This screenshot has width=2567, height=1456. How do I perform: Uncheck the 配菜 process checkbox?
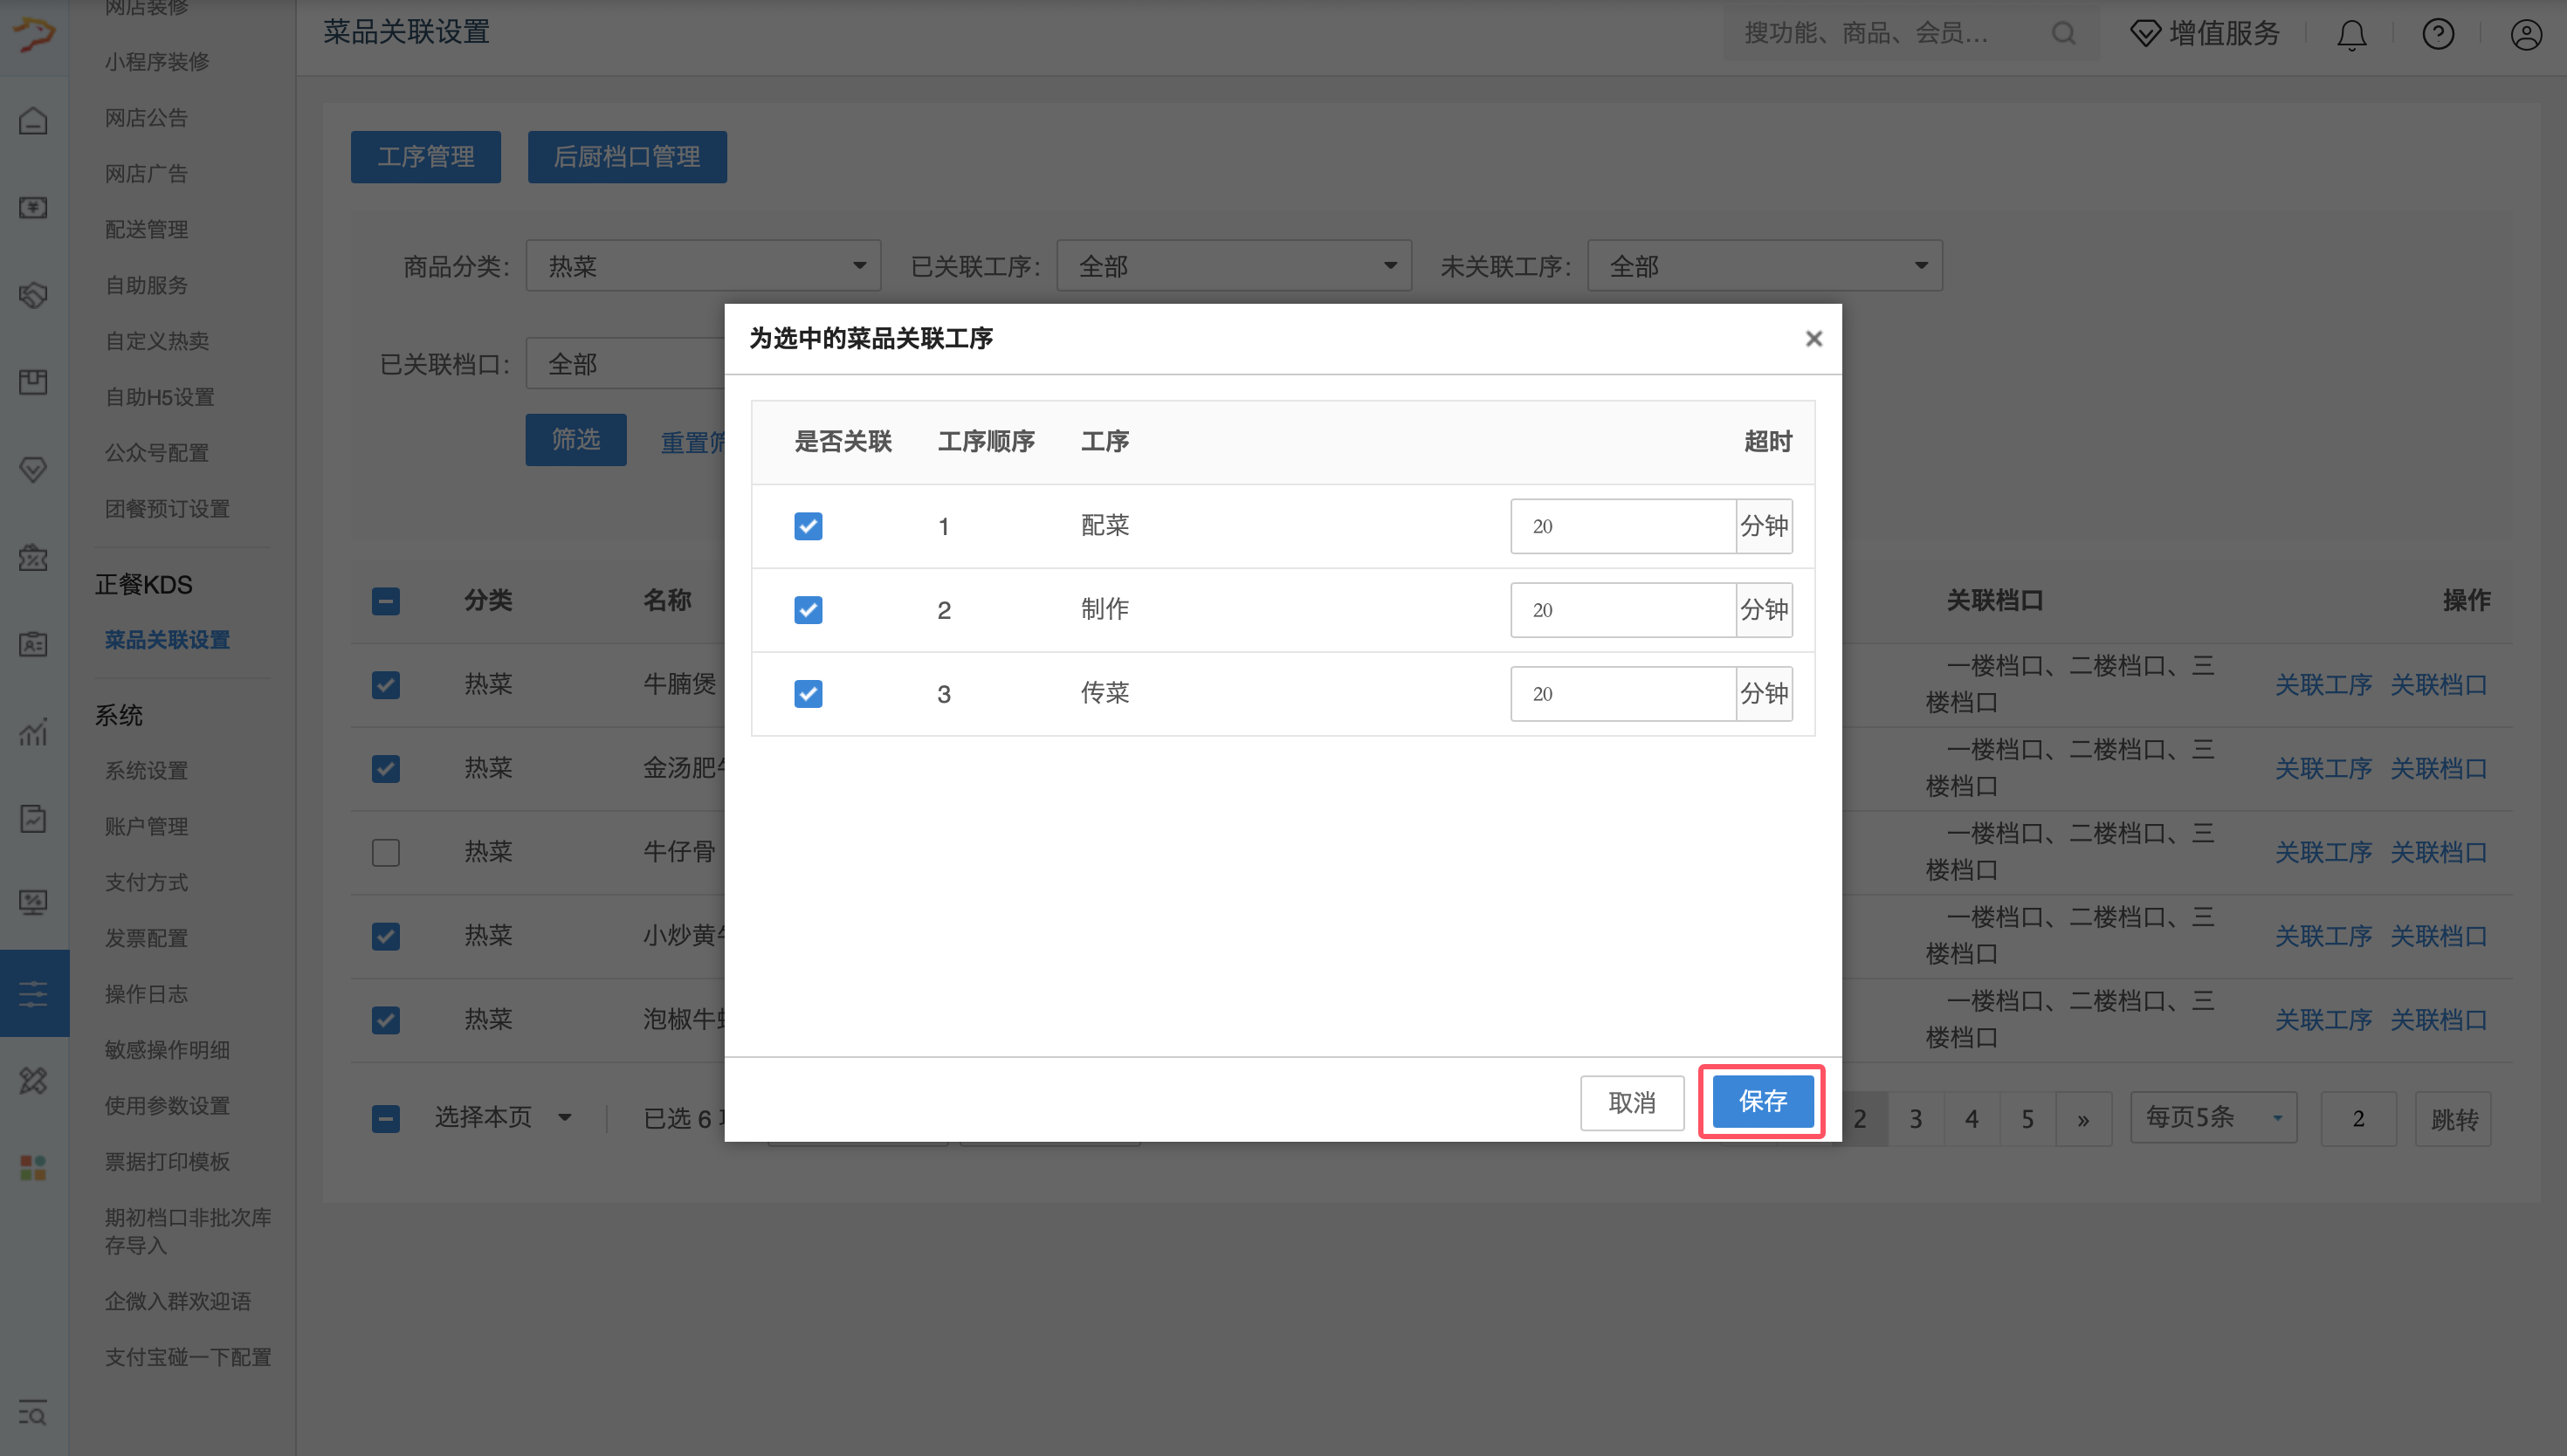click(808, 526)
